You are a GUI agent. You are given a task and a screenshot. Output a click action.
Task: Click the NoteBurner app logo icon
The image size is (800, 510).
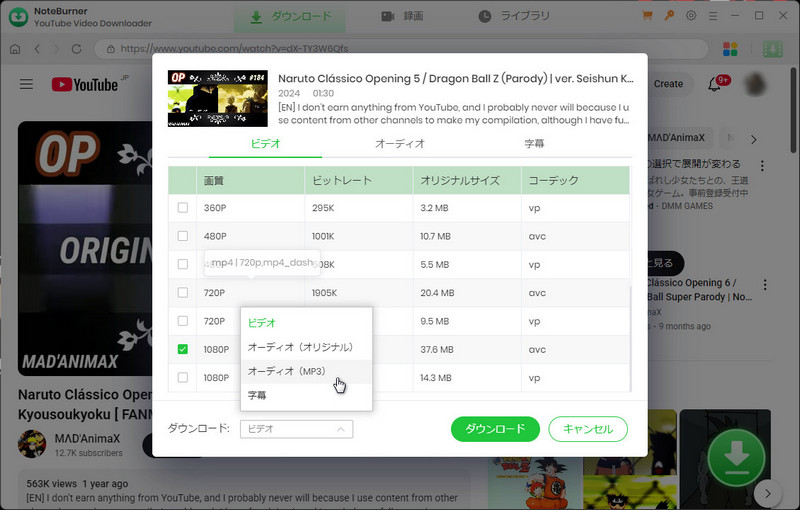(x=18, y=17)
